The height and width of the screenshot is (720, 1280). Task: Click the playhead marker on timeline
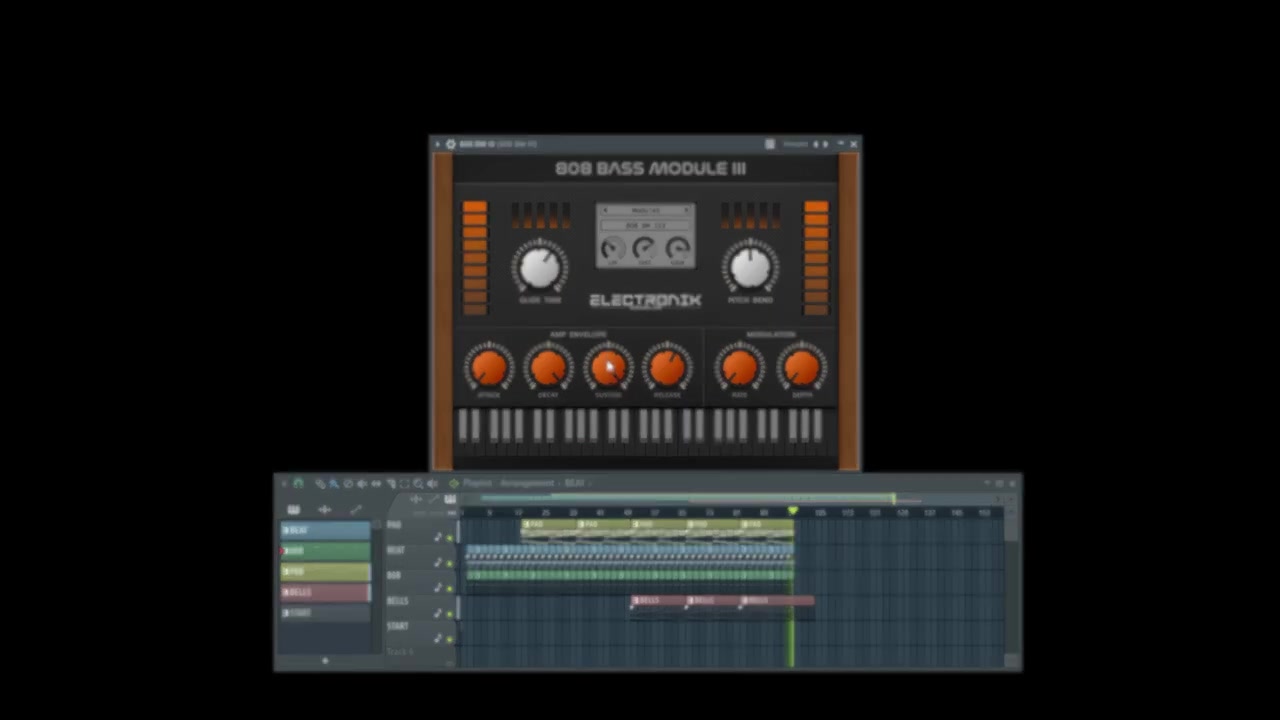[x=793, y=511]
